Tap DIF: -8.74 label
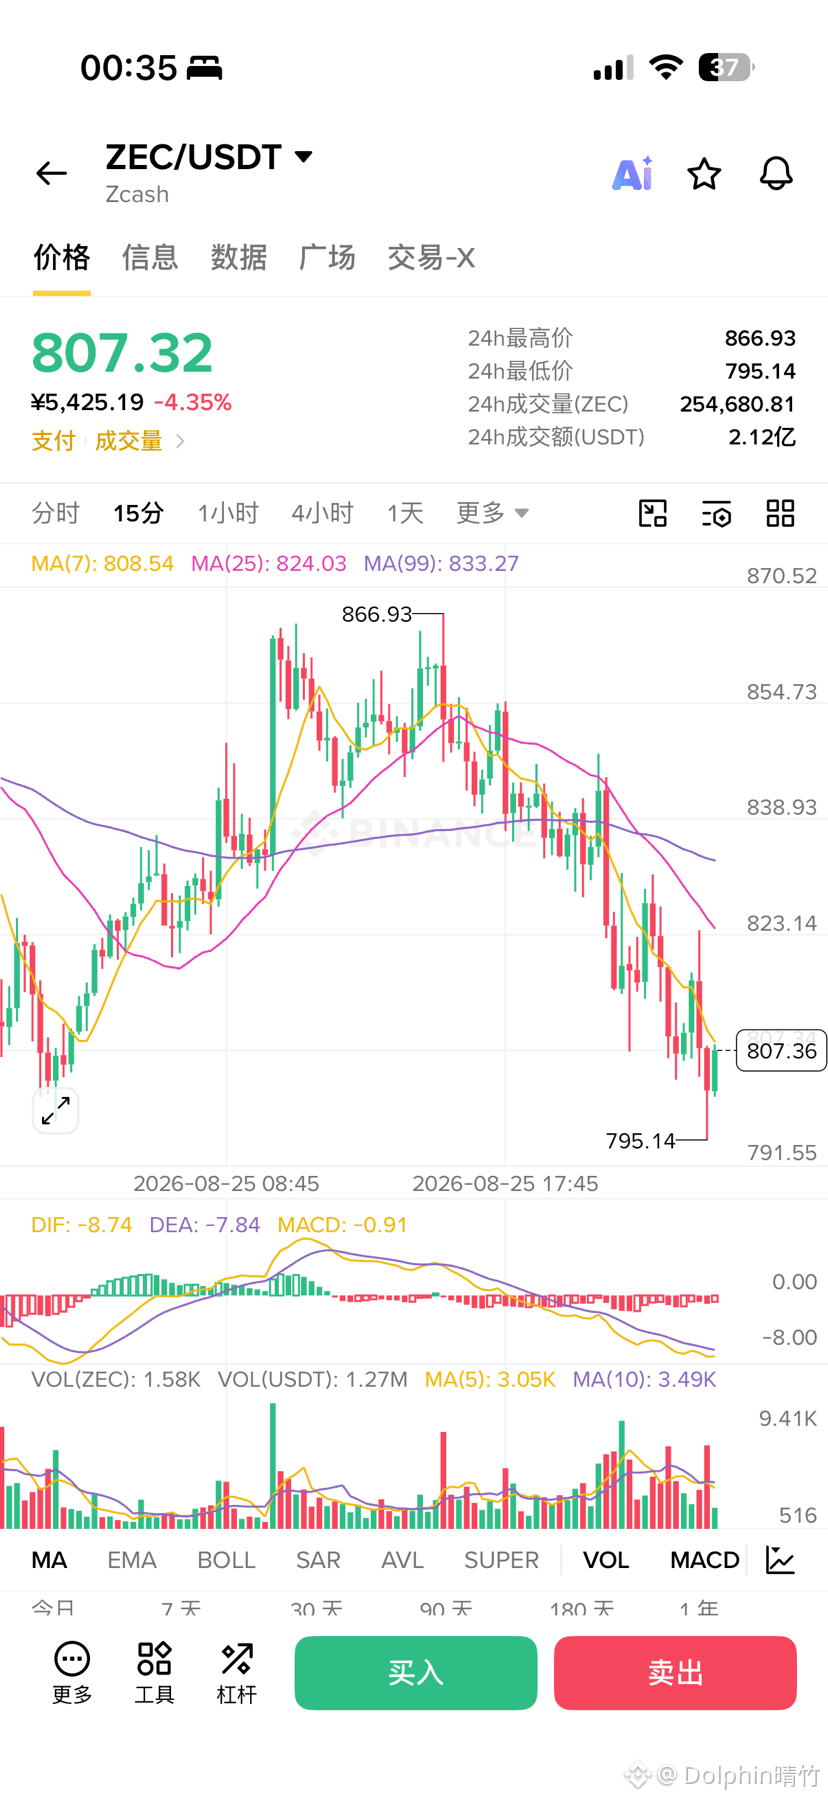 [81, 1225]
